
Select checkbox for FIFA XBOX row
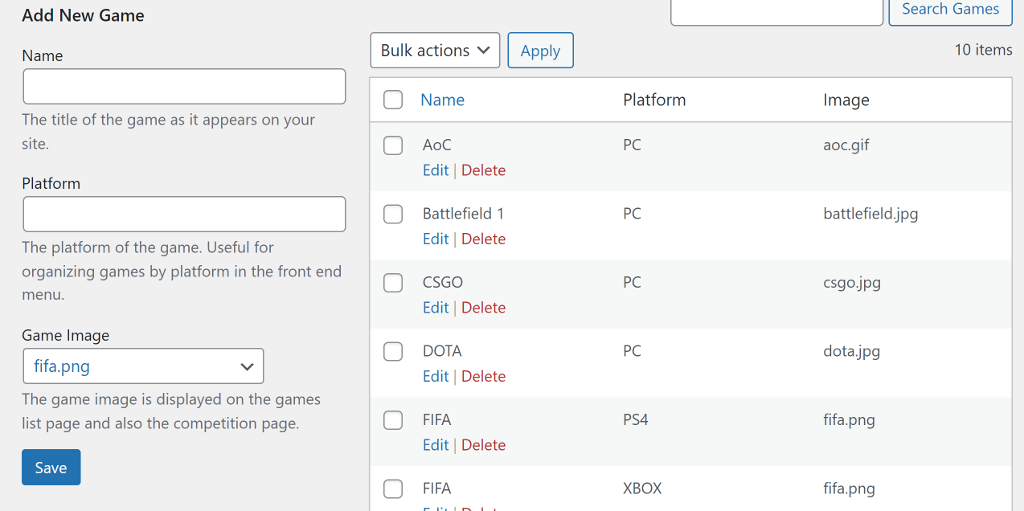click(392, 489)
